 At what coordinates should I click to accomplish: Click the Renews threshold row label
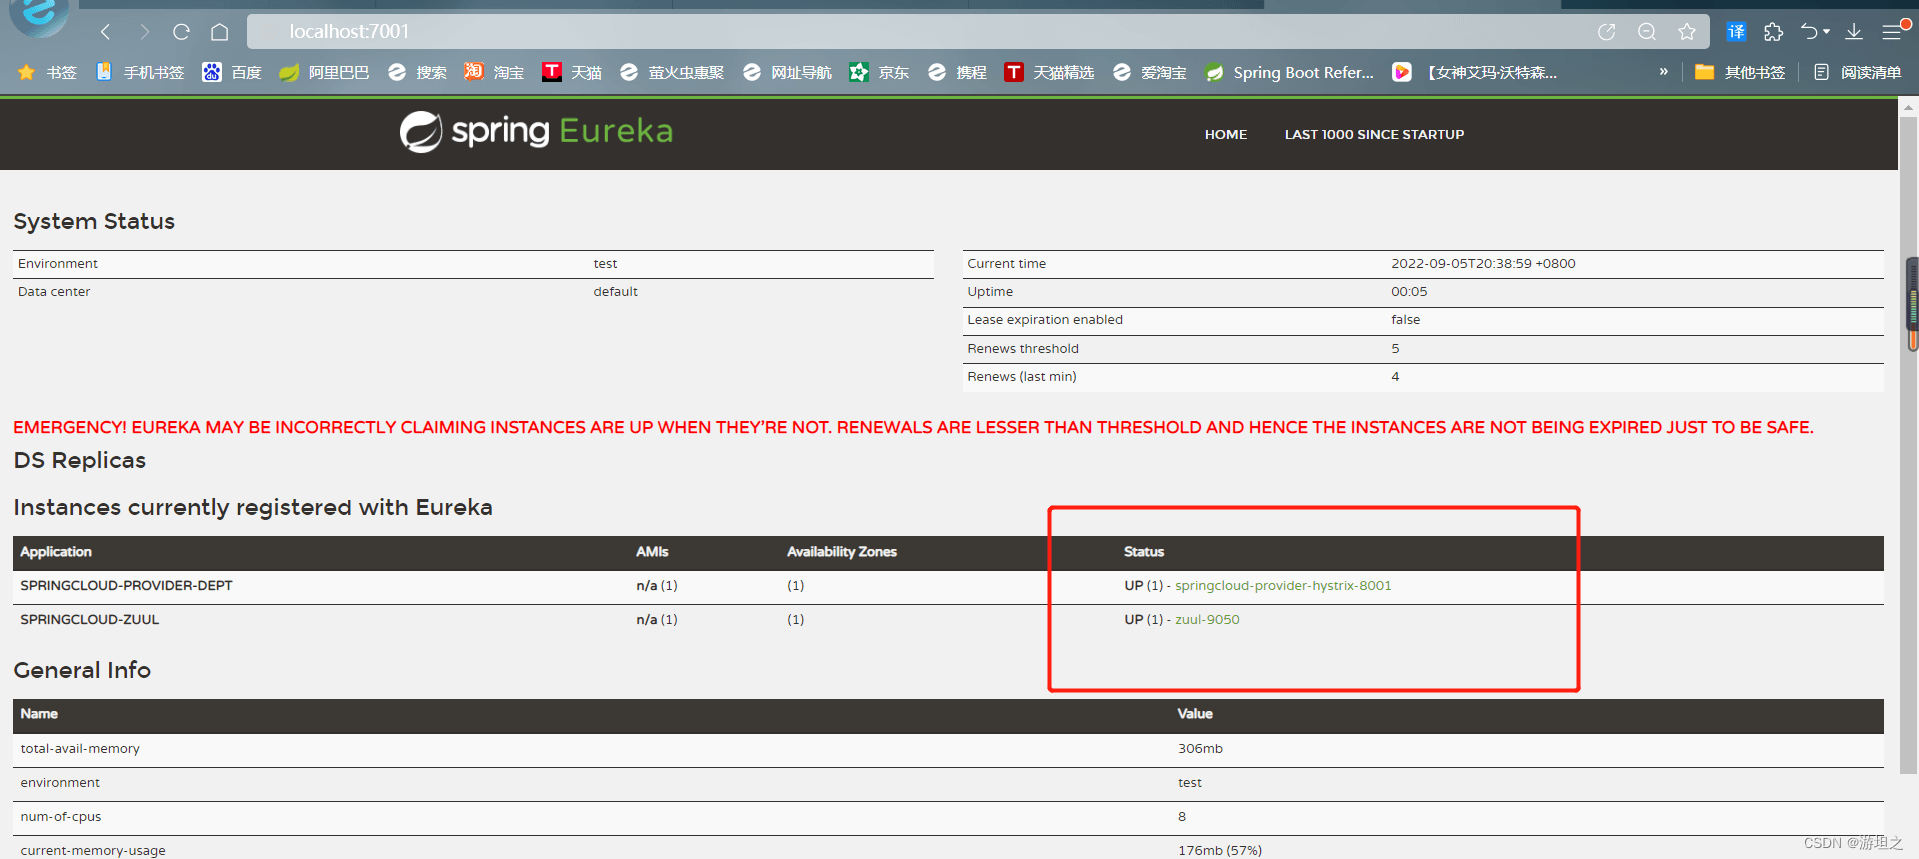tap(1023, 348)
